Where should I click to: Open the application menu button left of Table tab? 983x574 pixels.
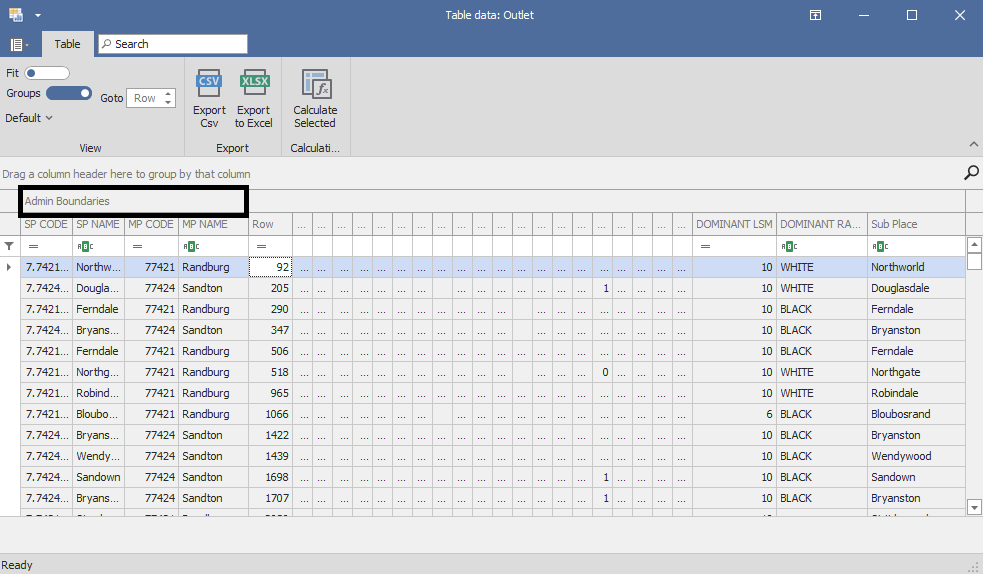tap(18, 44)
